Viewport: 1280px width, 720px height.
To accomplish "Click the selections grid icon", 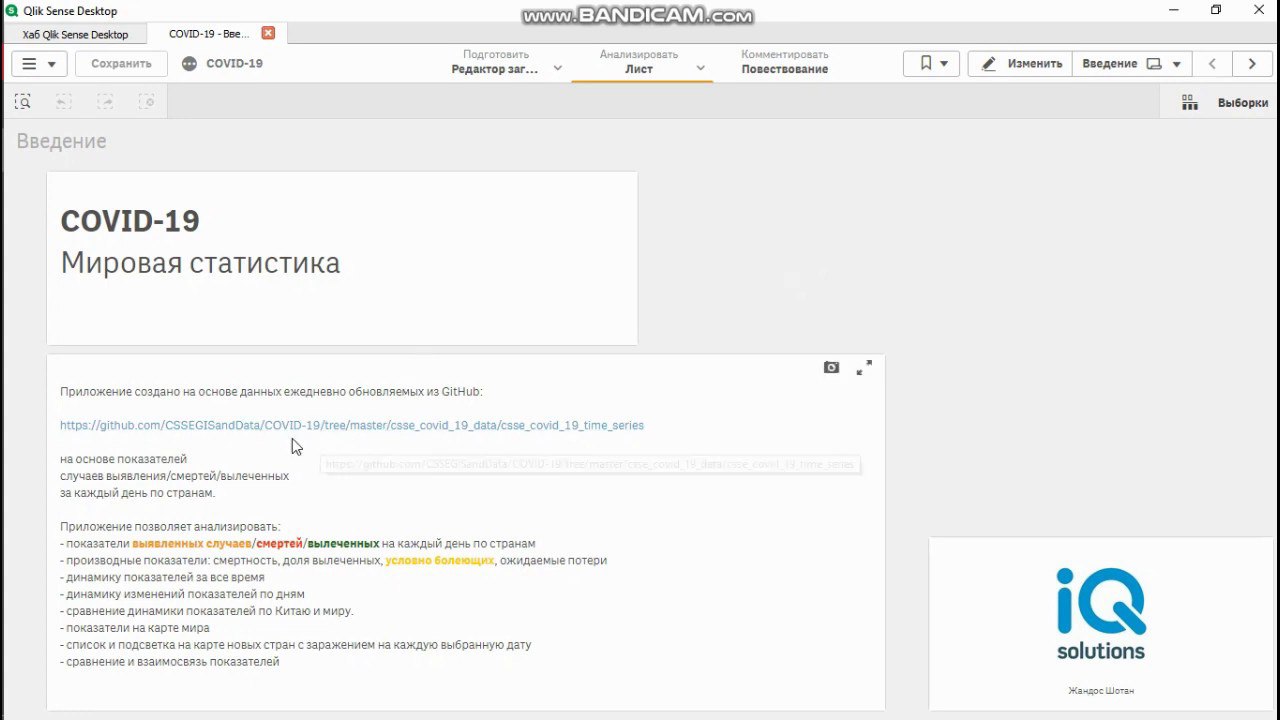I will (x=1190, y=102).
